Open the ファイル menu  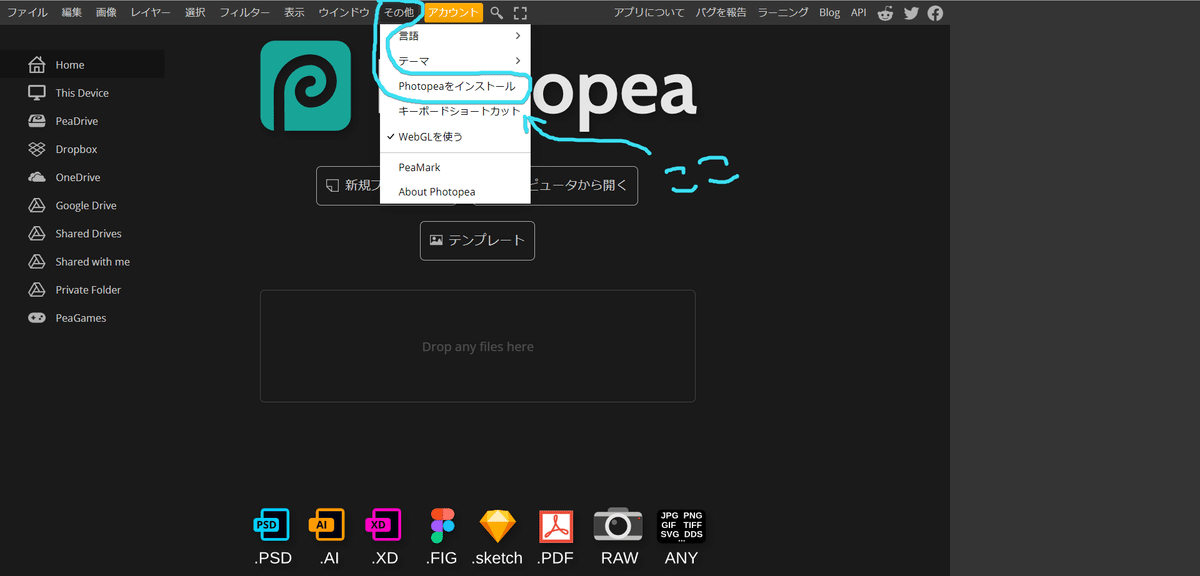point(27,13)
